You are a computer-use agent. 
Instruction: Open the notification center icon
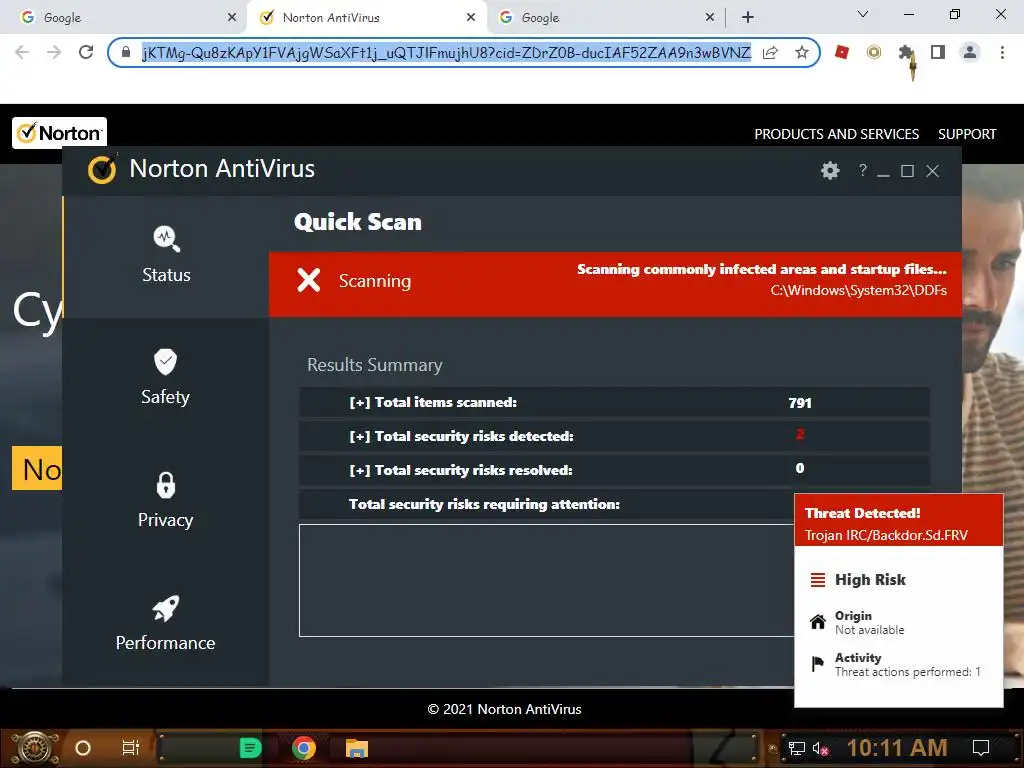(x=981, y=748)
